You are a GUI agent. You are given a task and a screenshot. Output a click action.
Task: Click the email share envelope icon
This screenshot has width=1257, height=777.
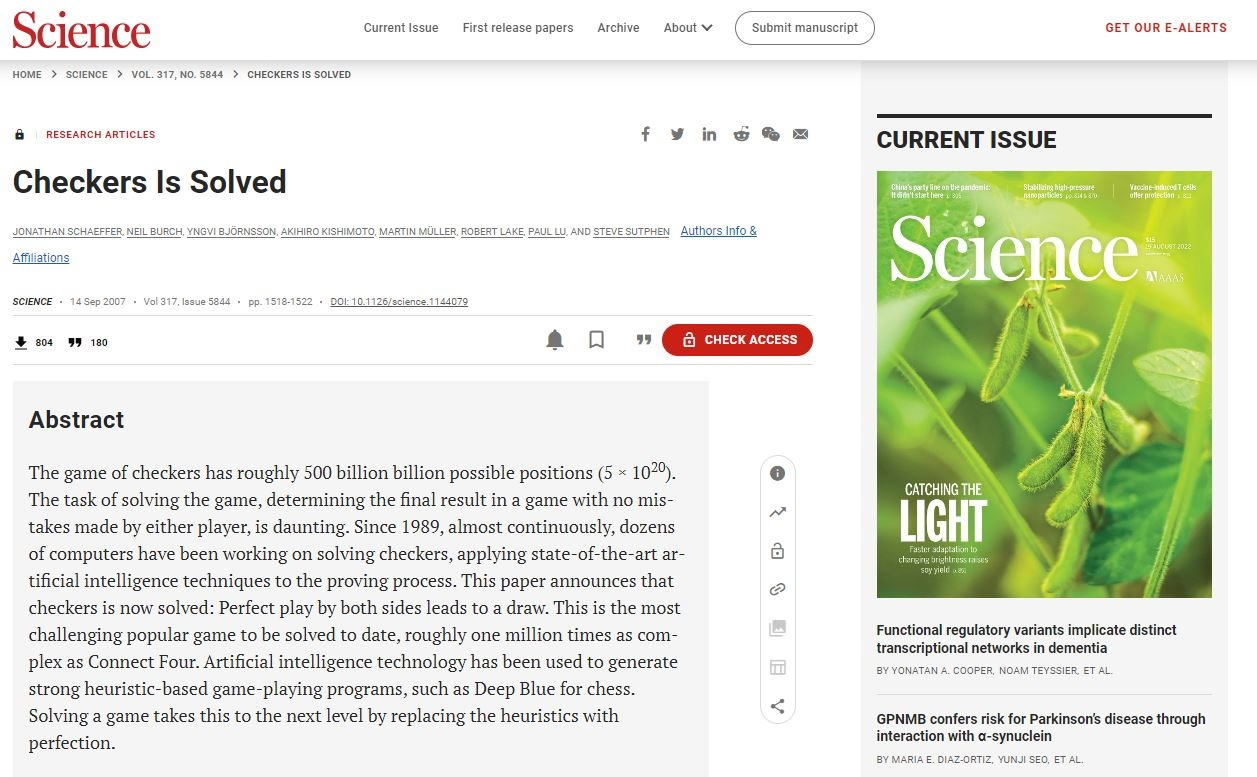(800, 135)
